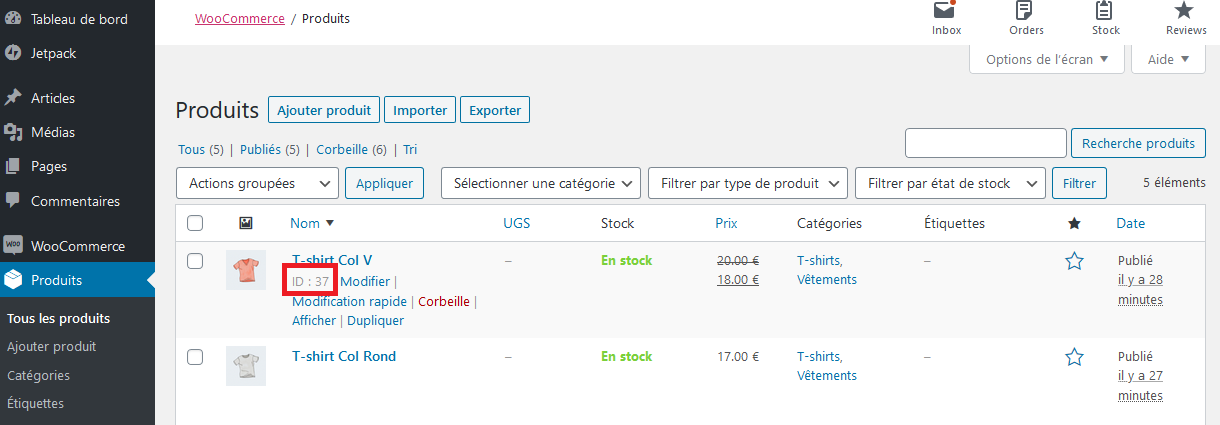The height and width of the screenshot is (425, 1220).
Task: Open Sélectionner une catégorie dropdown
Action: tap(541, 183)
